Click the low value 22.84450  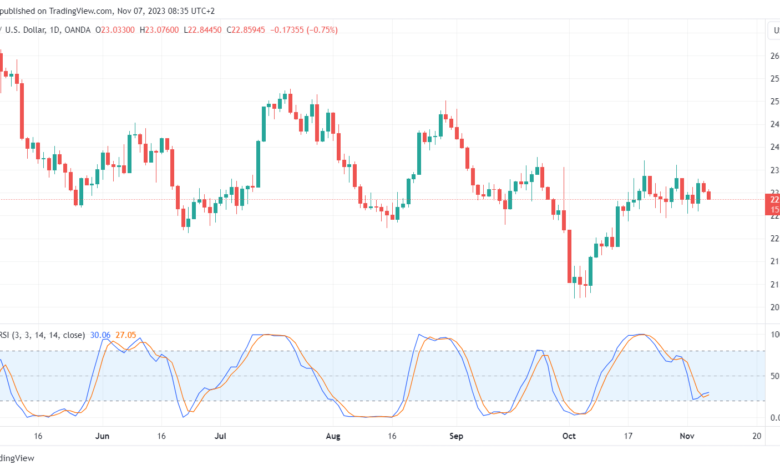coord(205,30)
